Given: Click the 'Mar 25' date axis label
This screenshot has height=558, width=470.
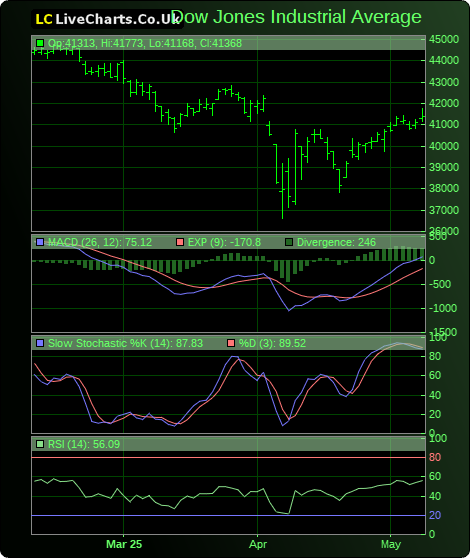Looking at the screenshot, I should [124, 544].
